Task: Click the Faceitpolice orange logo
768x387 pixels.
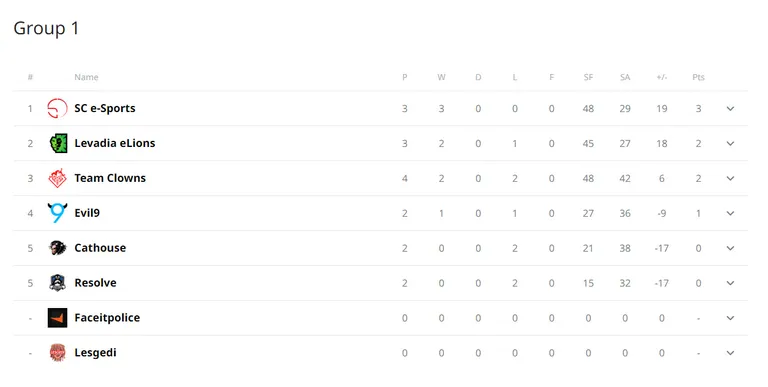Action: 57,318
